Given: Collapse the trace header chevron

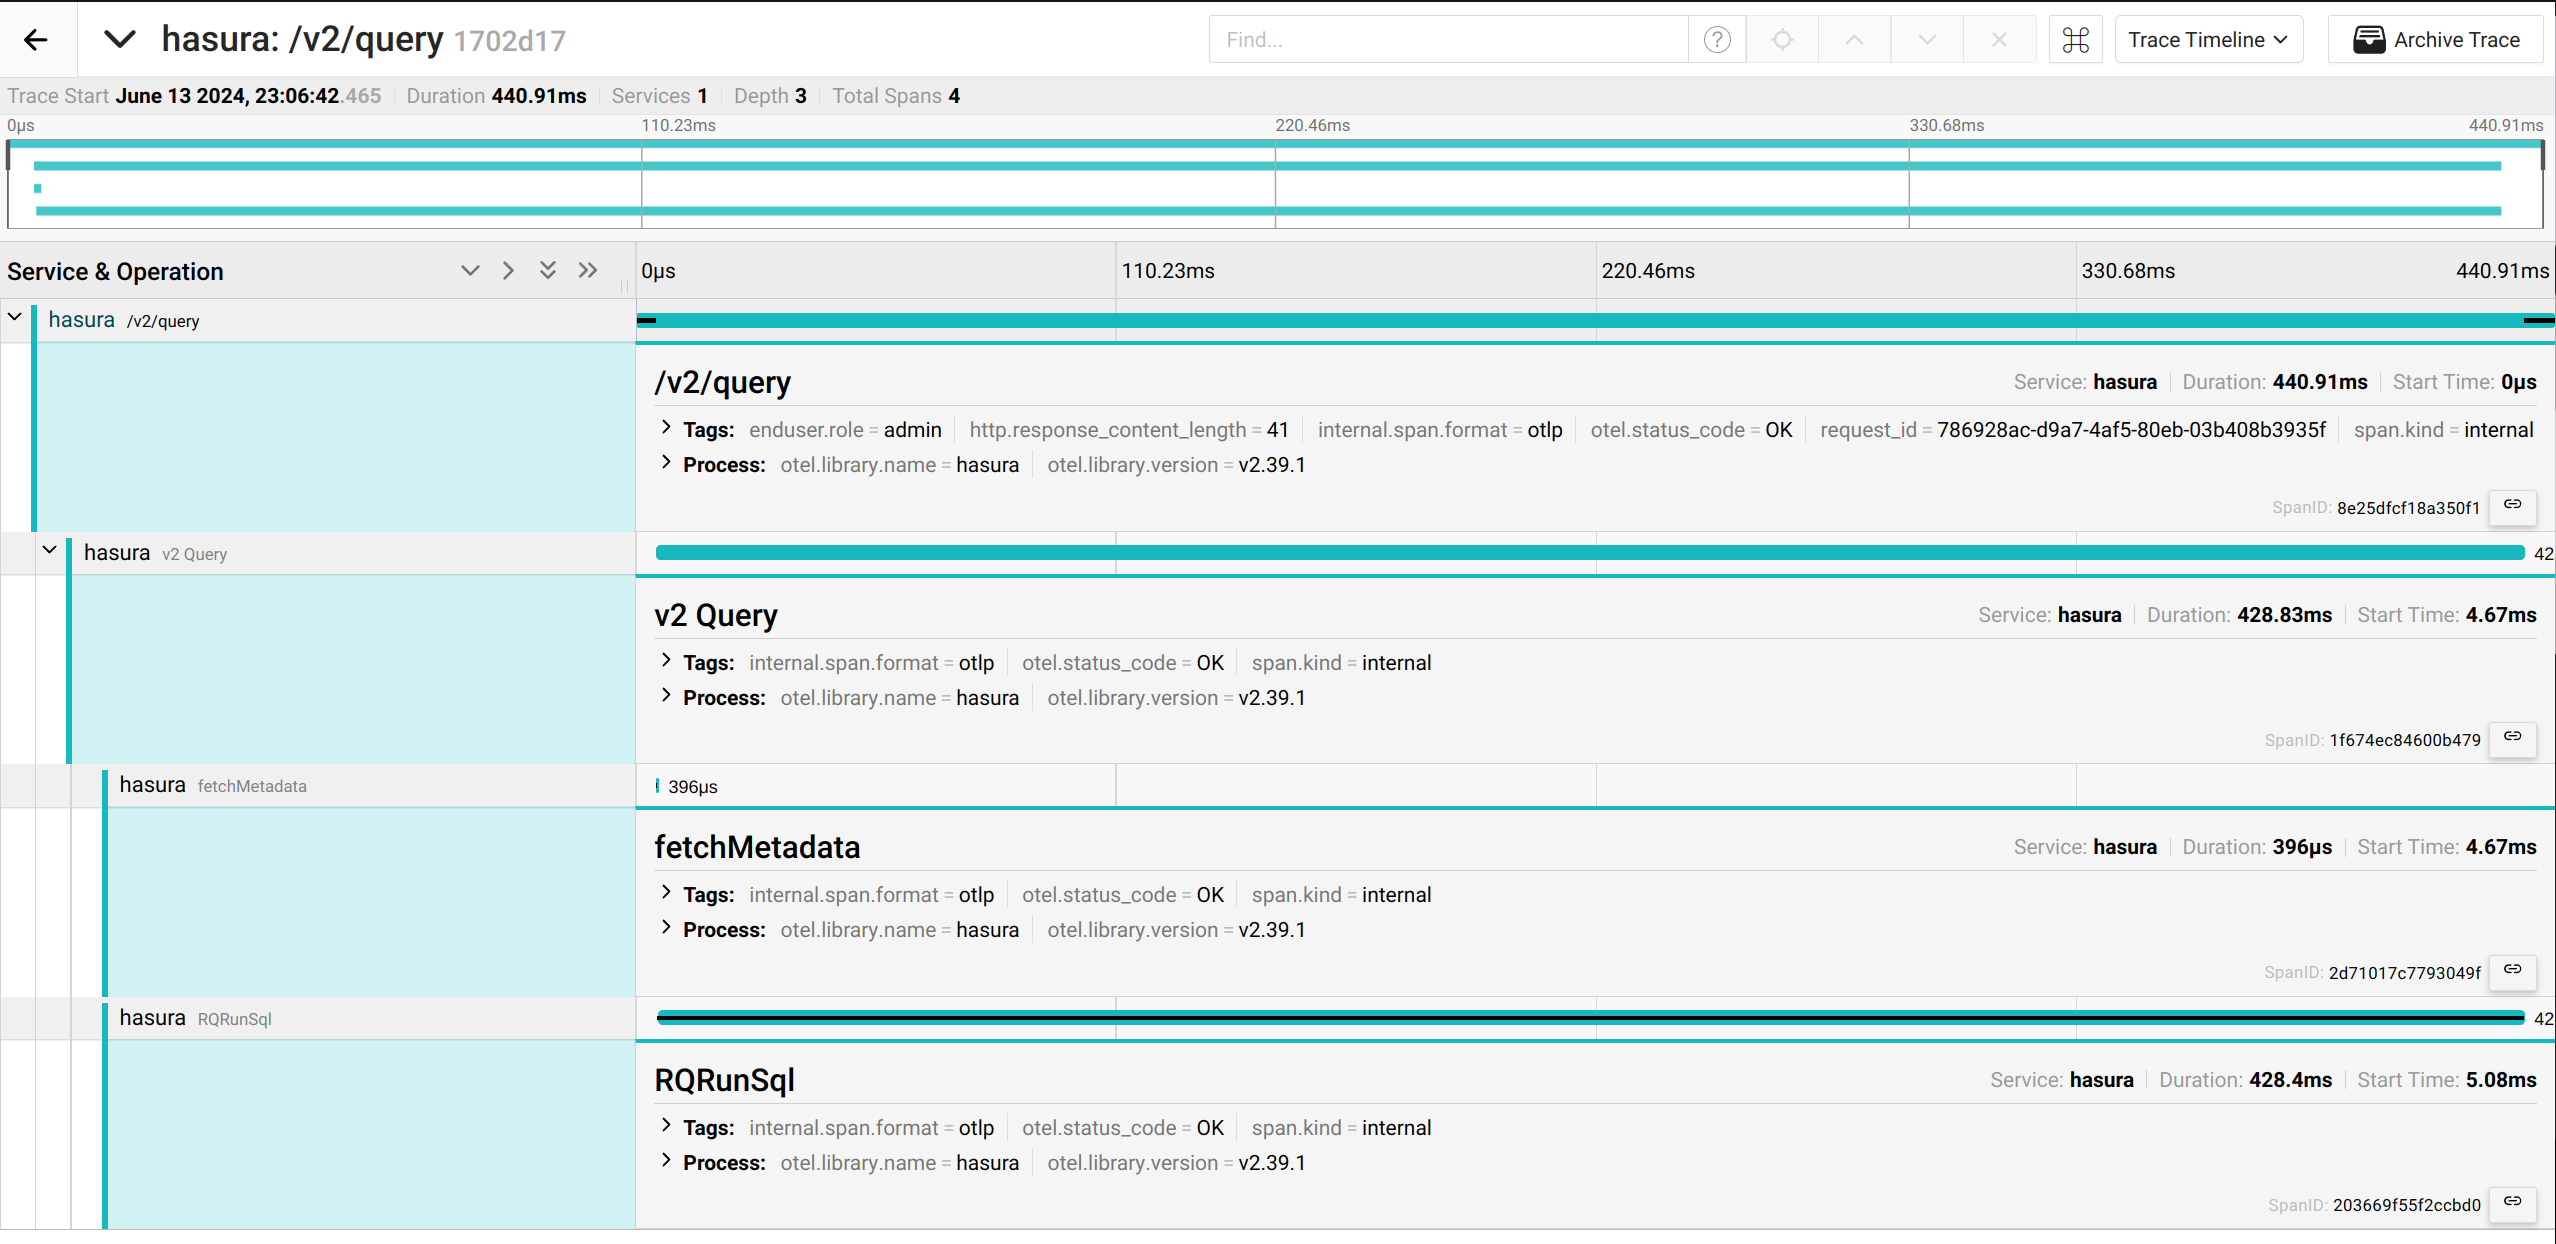Looking at the screenshot, I should click(120, 40).
